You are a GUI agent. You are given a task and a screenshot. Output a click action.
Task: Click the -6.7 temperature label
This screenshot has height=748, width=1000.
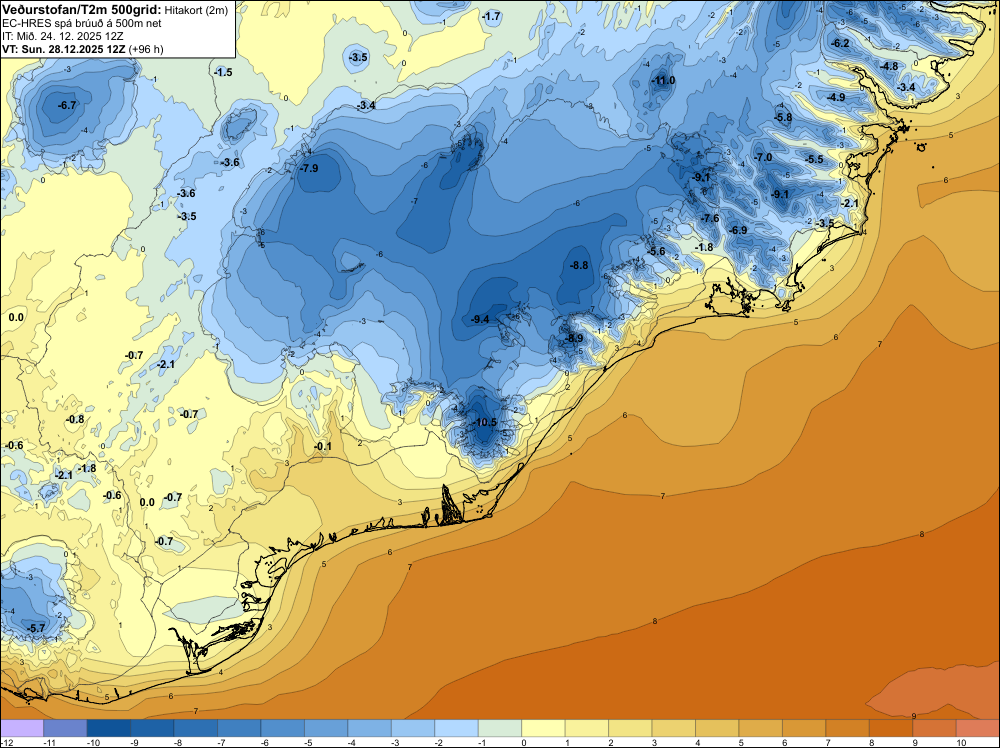pyautogui.click(x=67, y=105)
